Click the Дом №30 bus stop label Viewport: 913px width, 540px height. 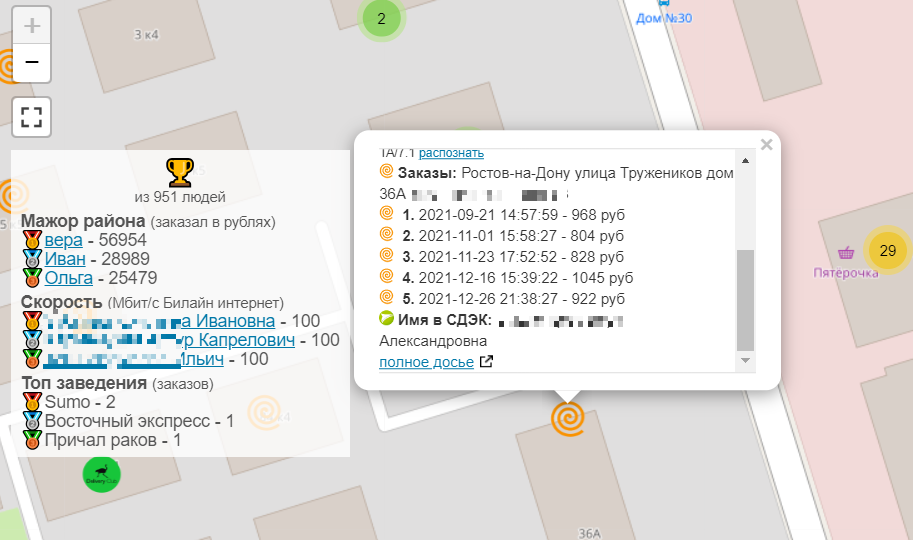tap(664, 18)
